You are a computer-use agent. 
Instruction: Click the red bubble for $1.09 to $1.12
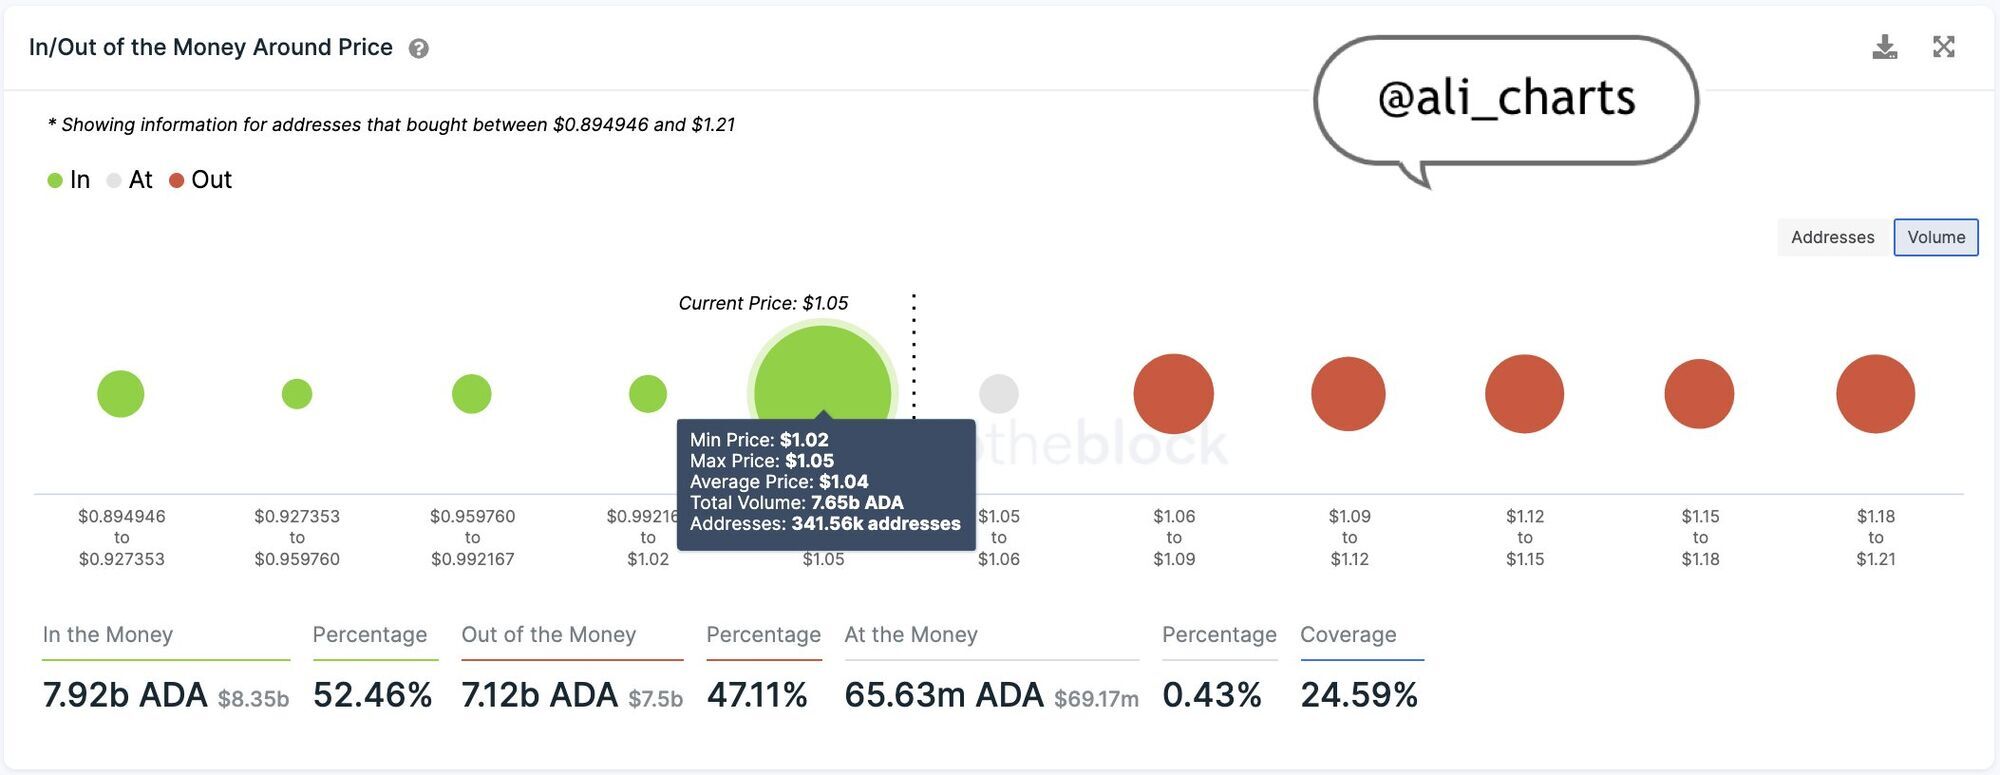tap(1348, 394)
